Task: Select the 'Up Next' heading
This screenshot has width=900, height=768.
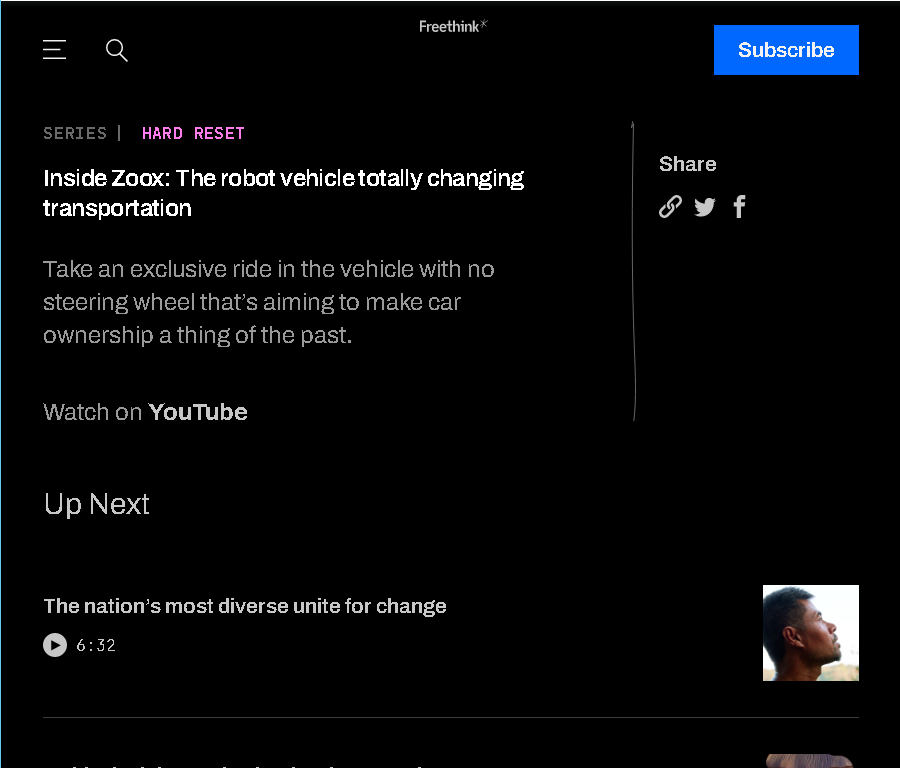Action: tap(96, 504)
